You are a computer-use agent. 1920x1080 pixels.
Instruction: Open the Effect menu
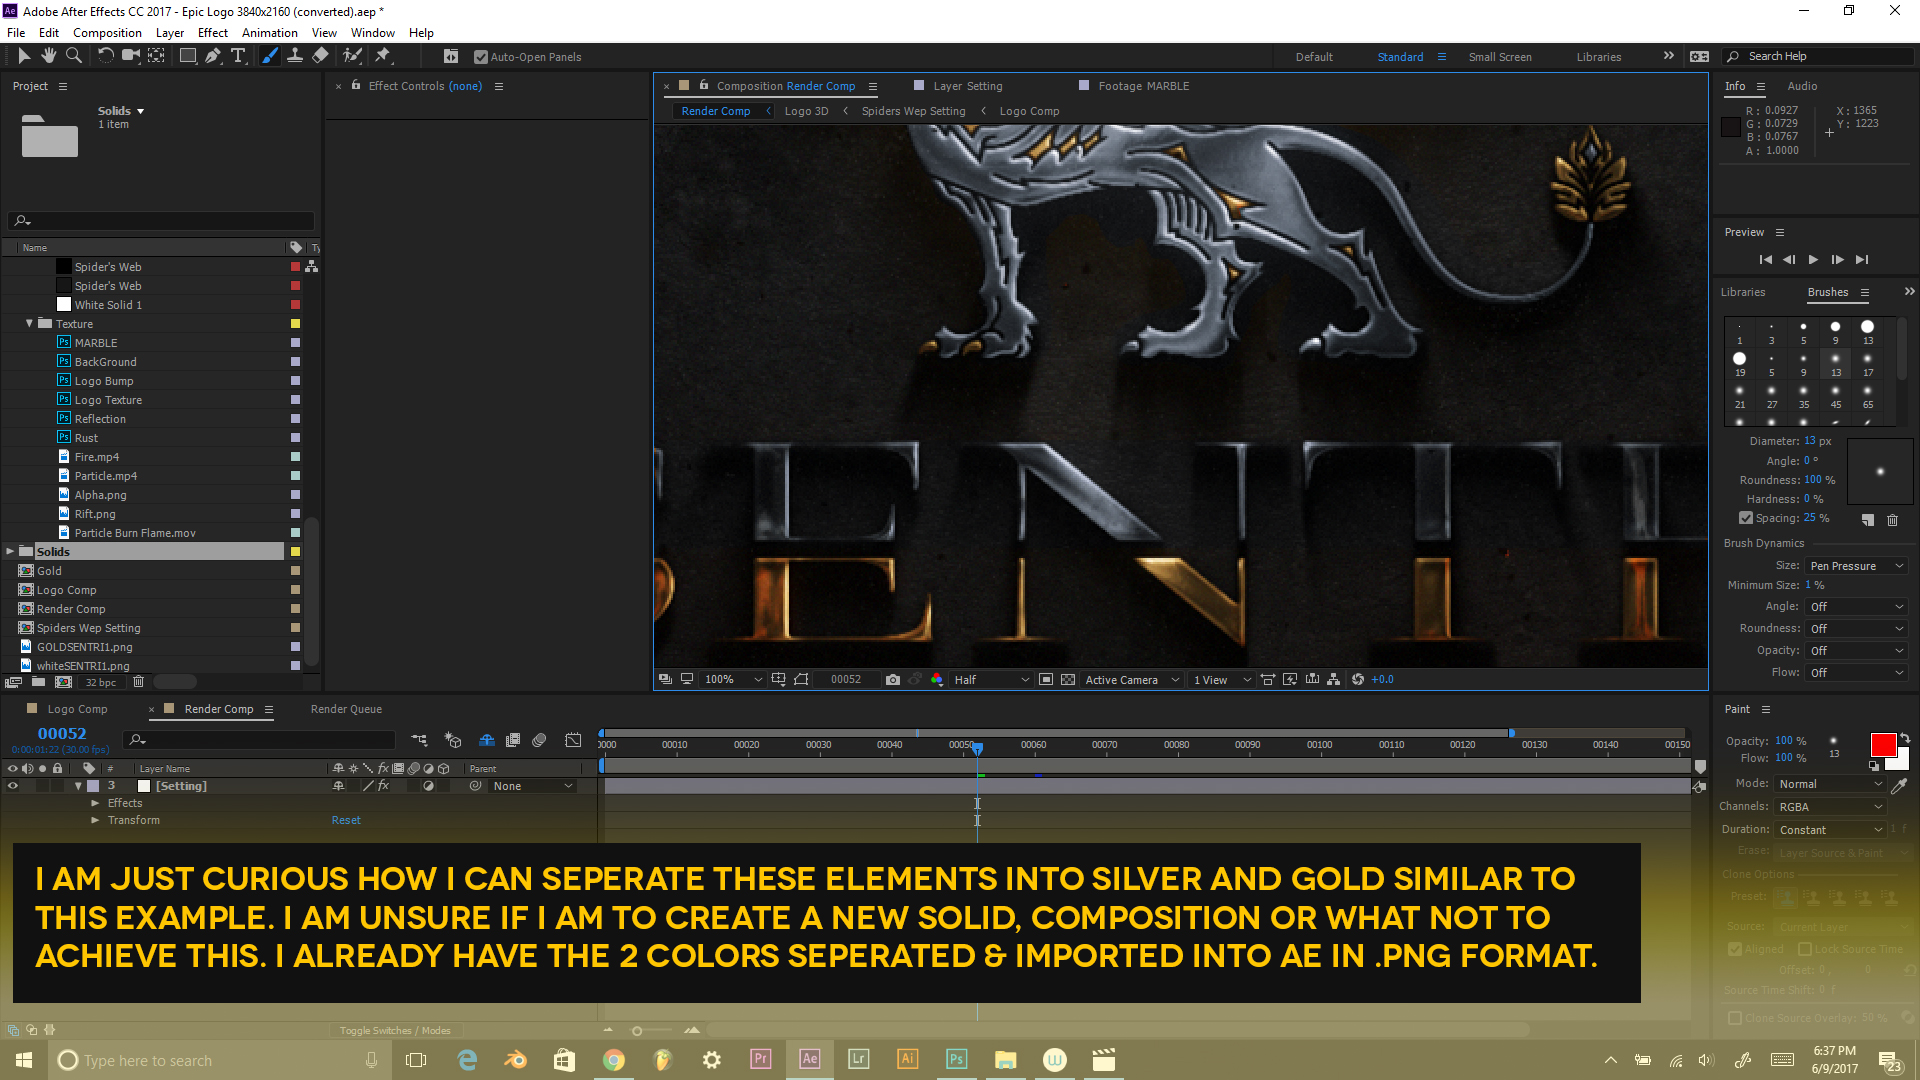[213, 32]
